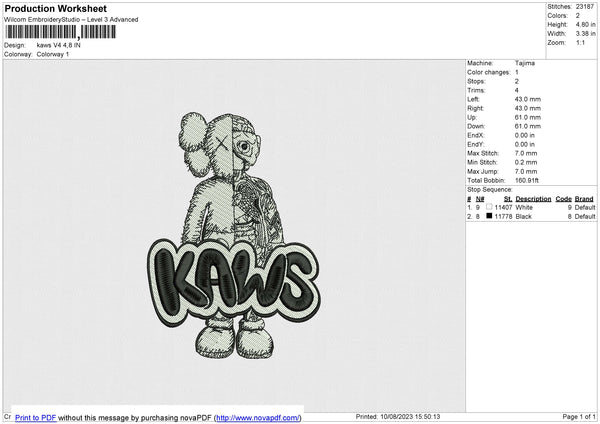Select stitch count '11407' in White row
Viewport: 600px width, 424px height.
pyautogui.click(x=503, y=207)
